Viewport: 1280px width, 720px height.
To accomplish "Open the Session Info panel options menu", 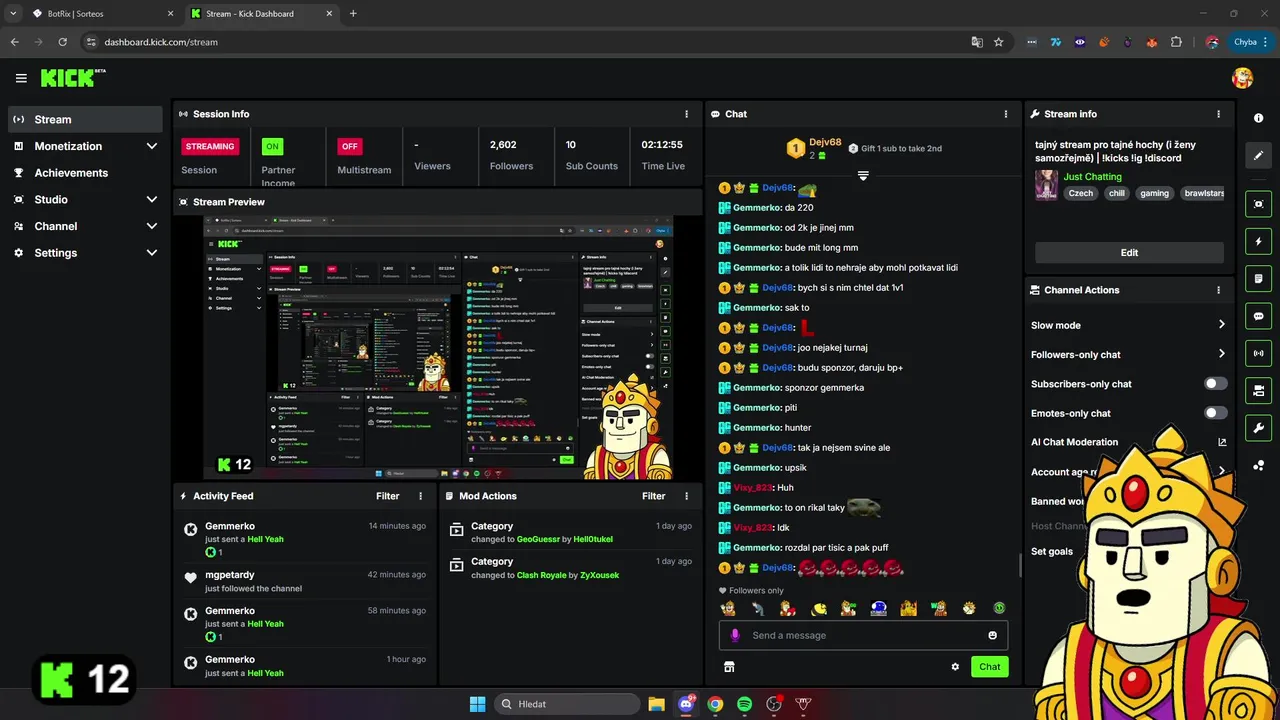I will tap(686, 114).
